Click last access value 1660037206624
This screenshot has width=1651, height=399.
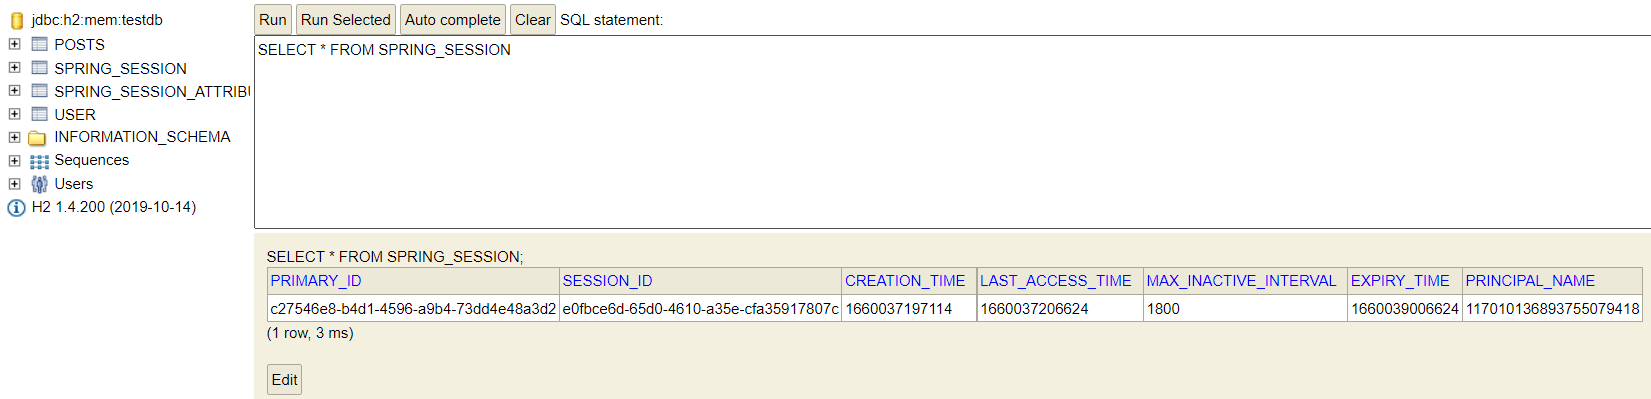point(1060,309)
